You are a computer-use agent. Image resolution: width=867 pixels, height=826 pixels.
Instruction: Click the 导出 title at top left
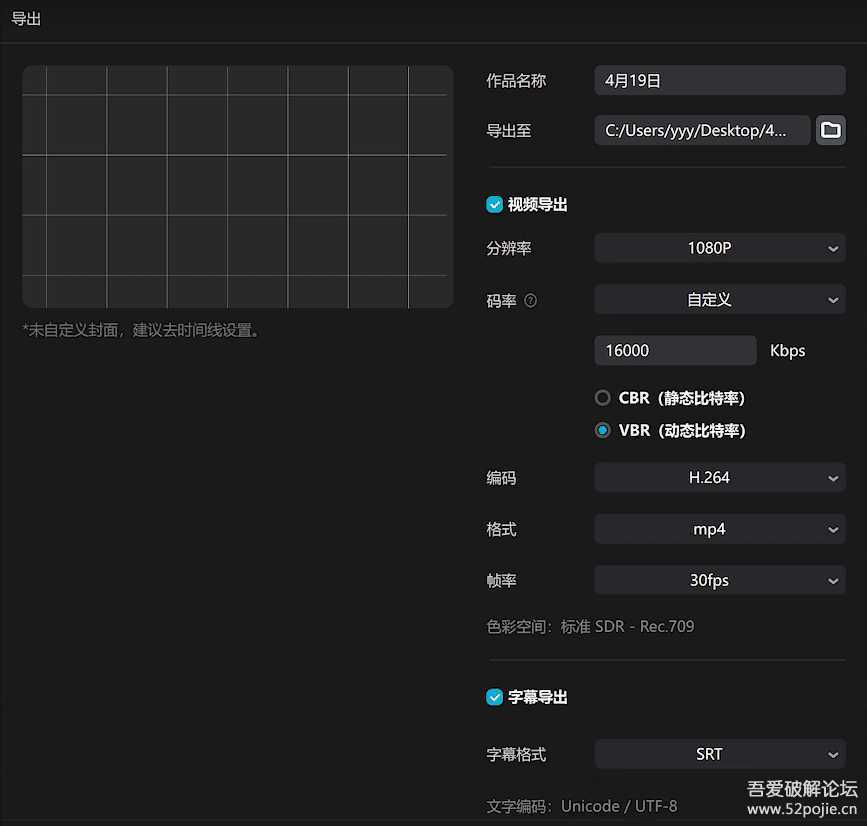click(x=26, y=18)
